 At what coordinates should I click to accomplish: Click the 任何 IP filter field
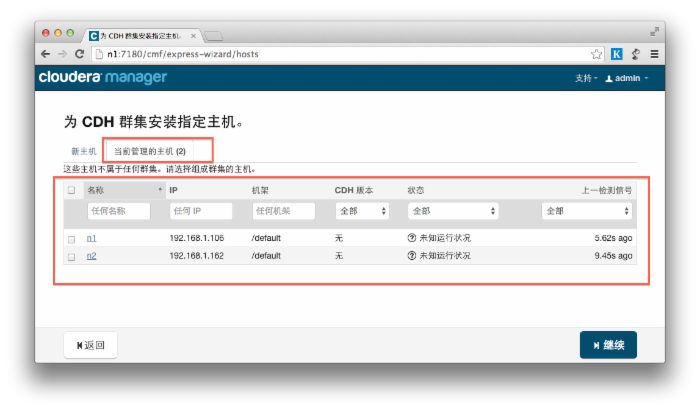(x=200, y=211)
